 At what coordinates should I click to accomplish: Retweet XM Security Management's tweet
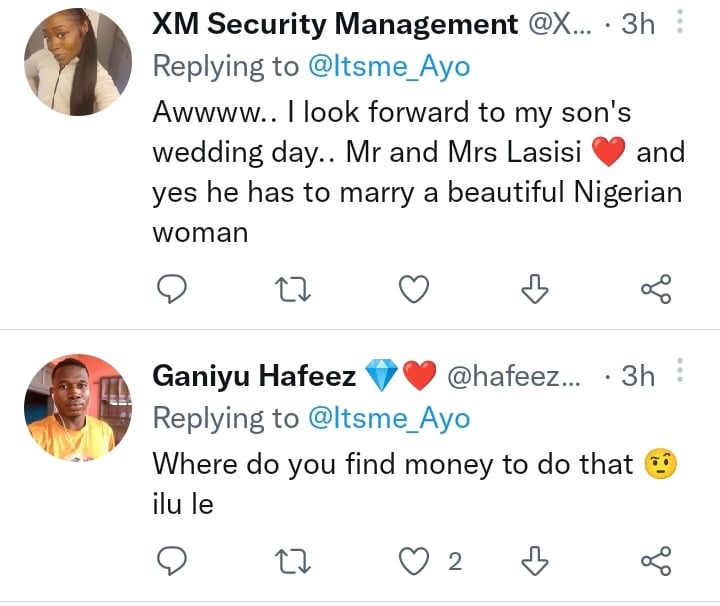coord(294,289)
